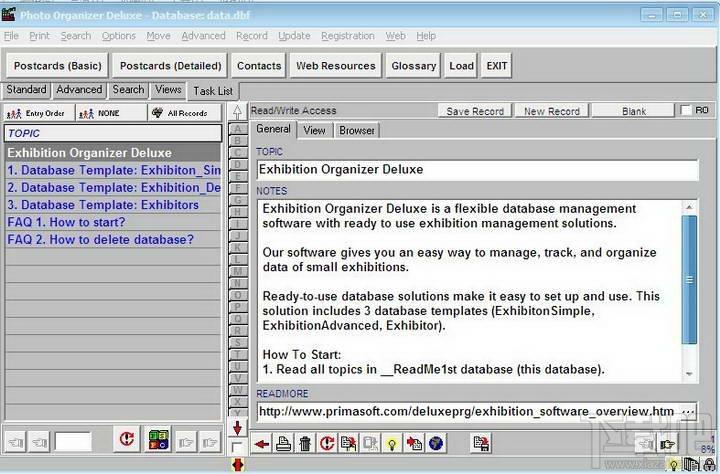Click the red left arrow in record toolbar

coord(262,444)
